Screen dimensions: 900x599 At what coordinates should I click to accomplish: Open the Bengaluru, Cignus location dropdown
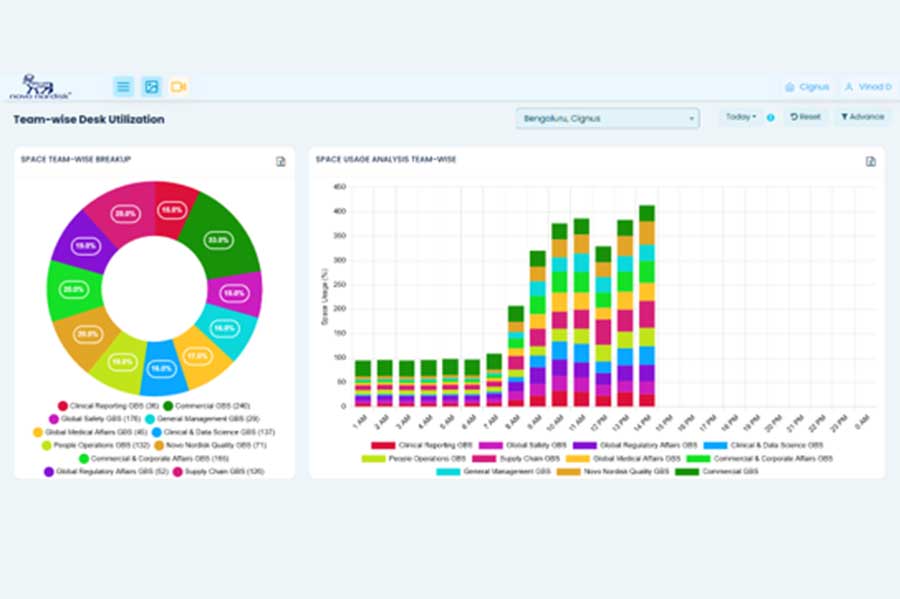point(607,118)
